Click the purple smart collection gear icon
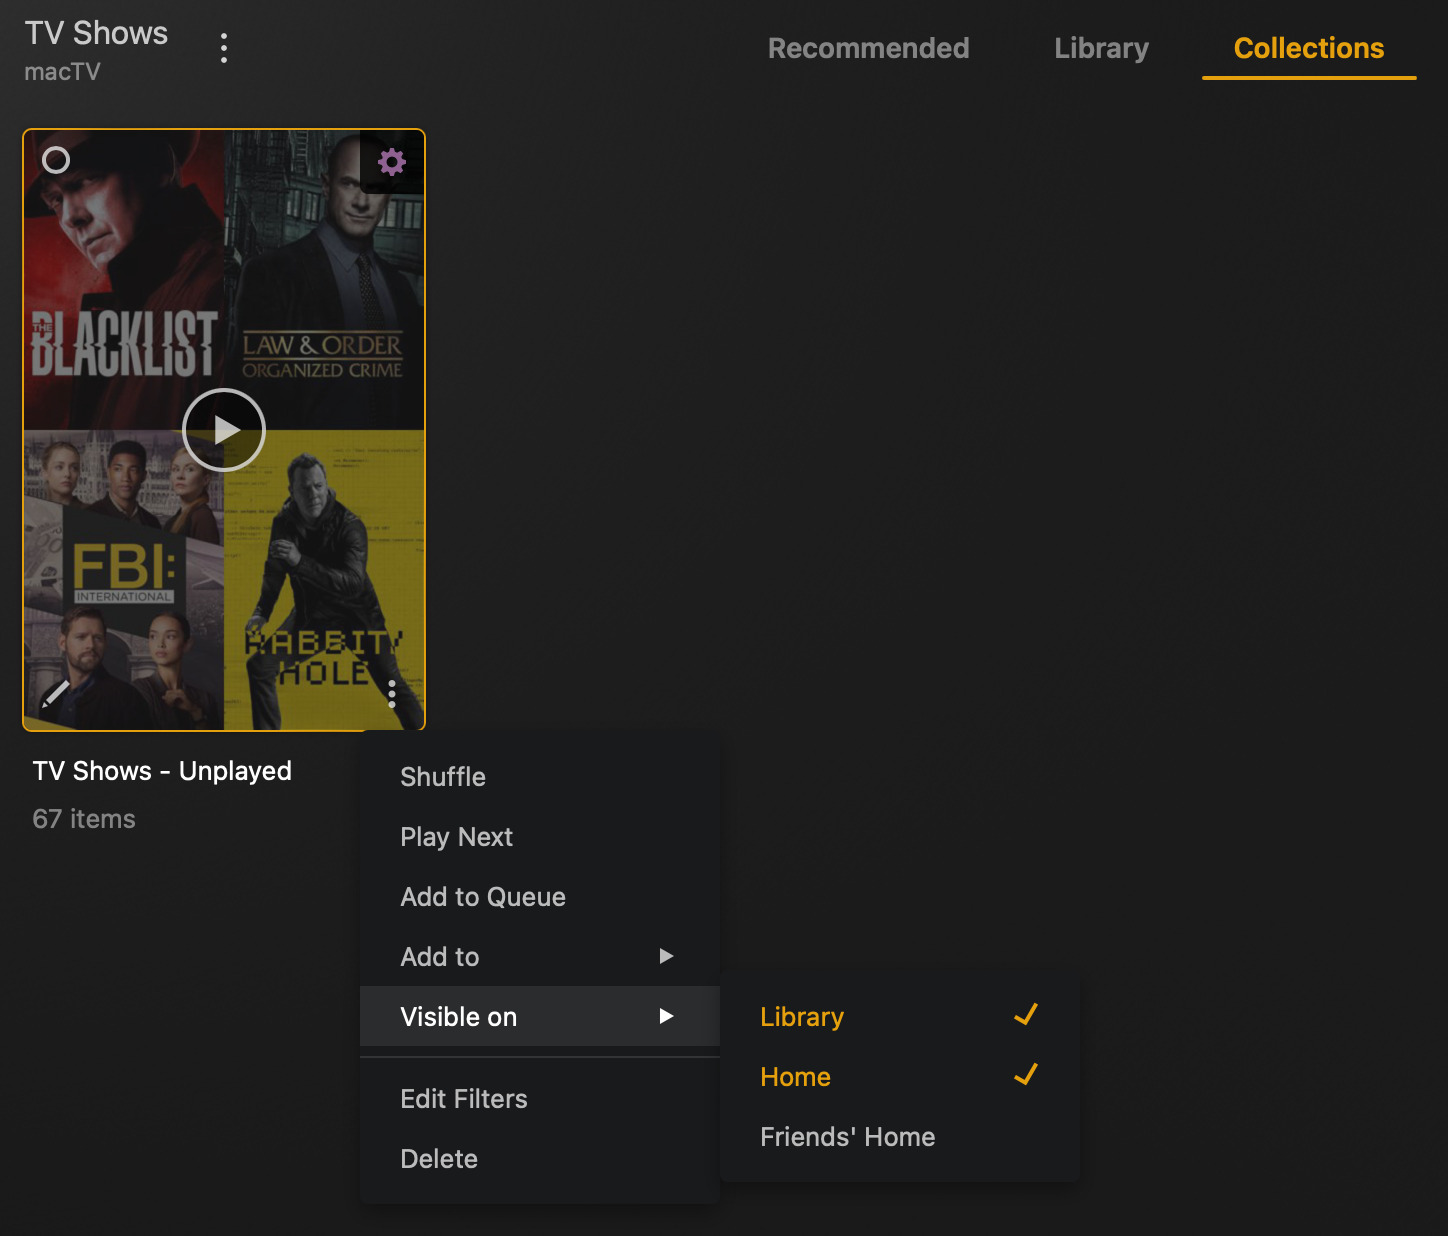Screen dimensions: 1448x1236 392,162
